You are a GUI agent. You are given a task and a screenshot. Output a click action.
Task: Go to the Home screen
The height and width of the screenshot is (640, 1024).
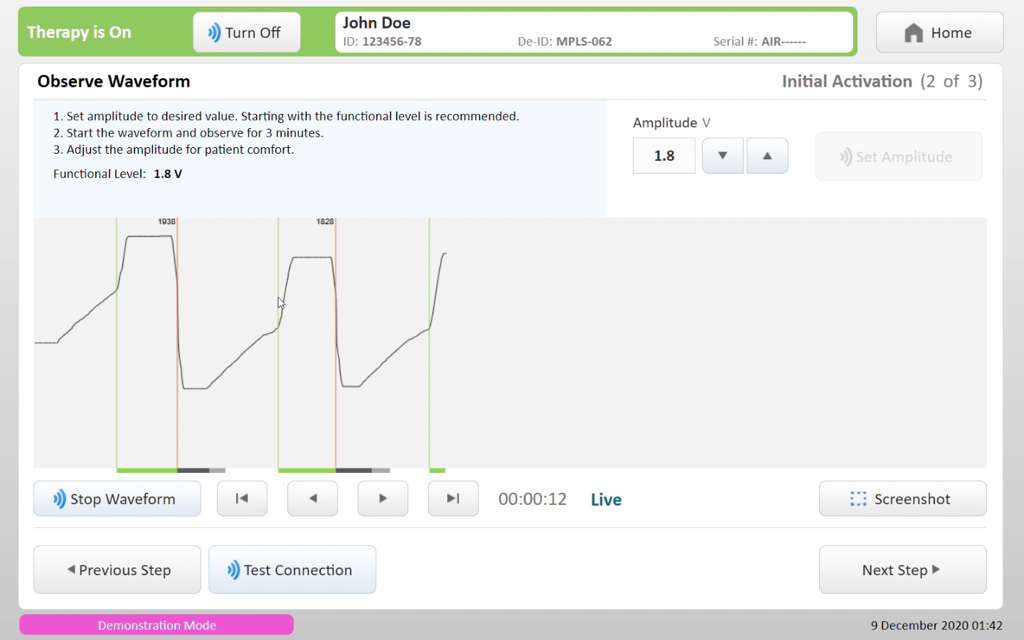click(x=939, y=33)
